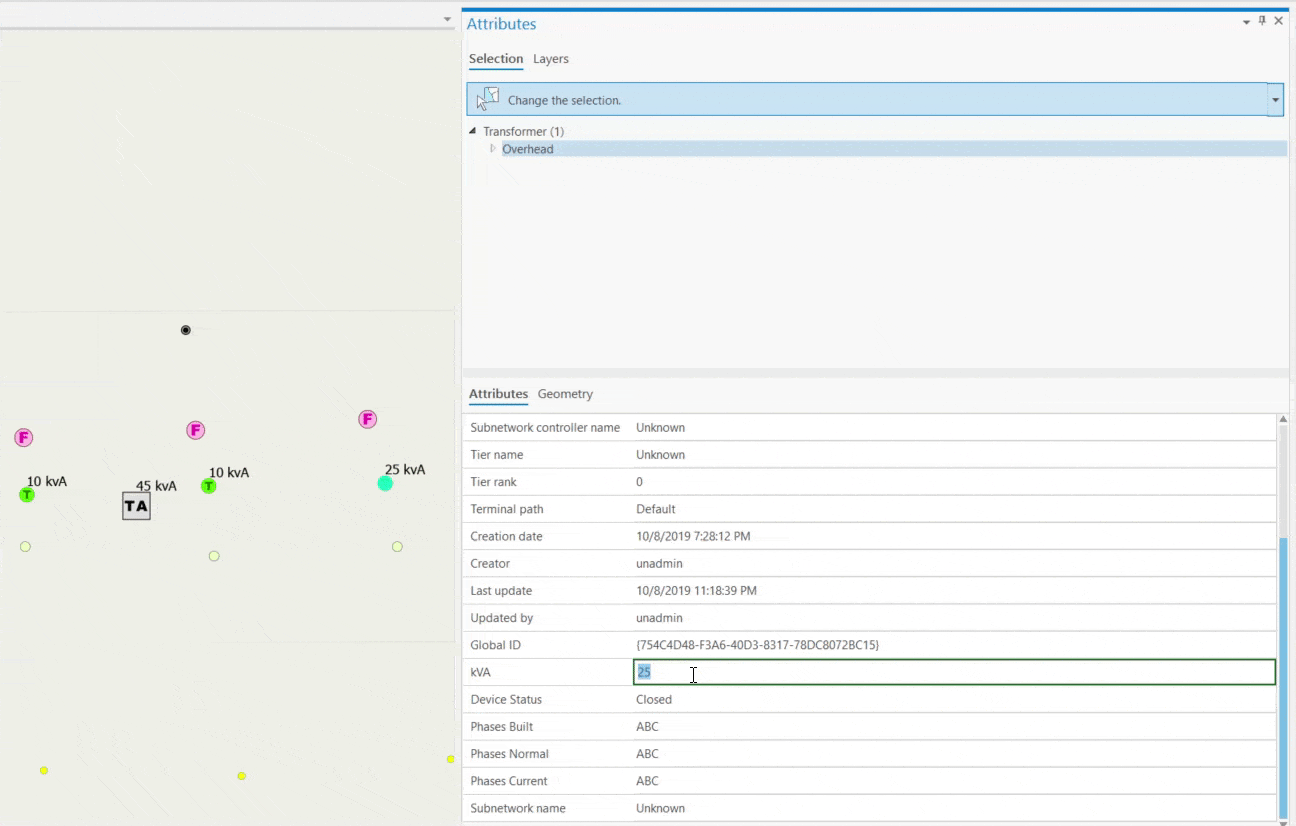Screen dimensions: 1296x826
Task: Select the Transformer (1) tree item
Action: click(x=523, y=131)
